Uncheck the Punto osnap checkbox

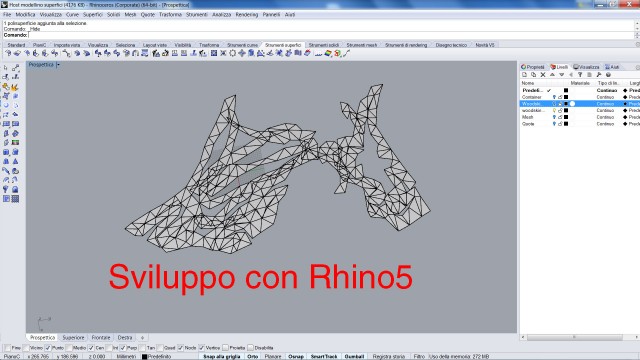(48, 348)
